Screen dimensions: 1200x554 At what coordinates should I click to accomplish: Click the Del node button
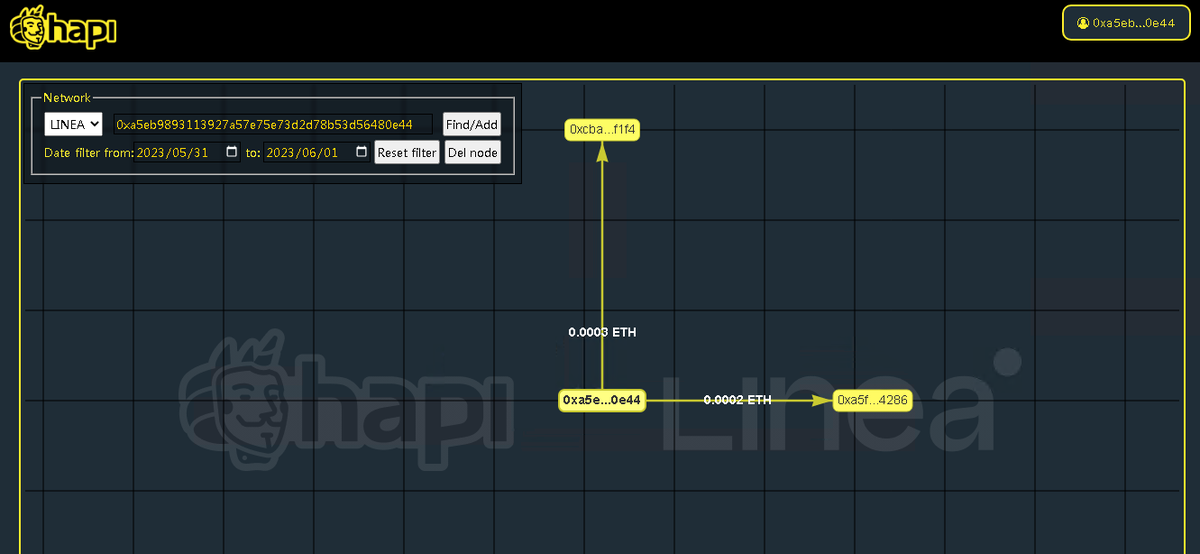(x=472, y=153)
